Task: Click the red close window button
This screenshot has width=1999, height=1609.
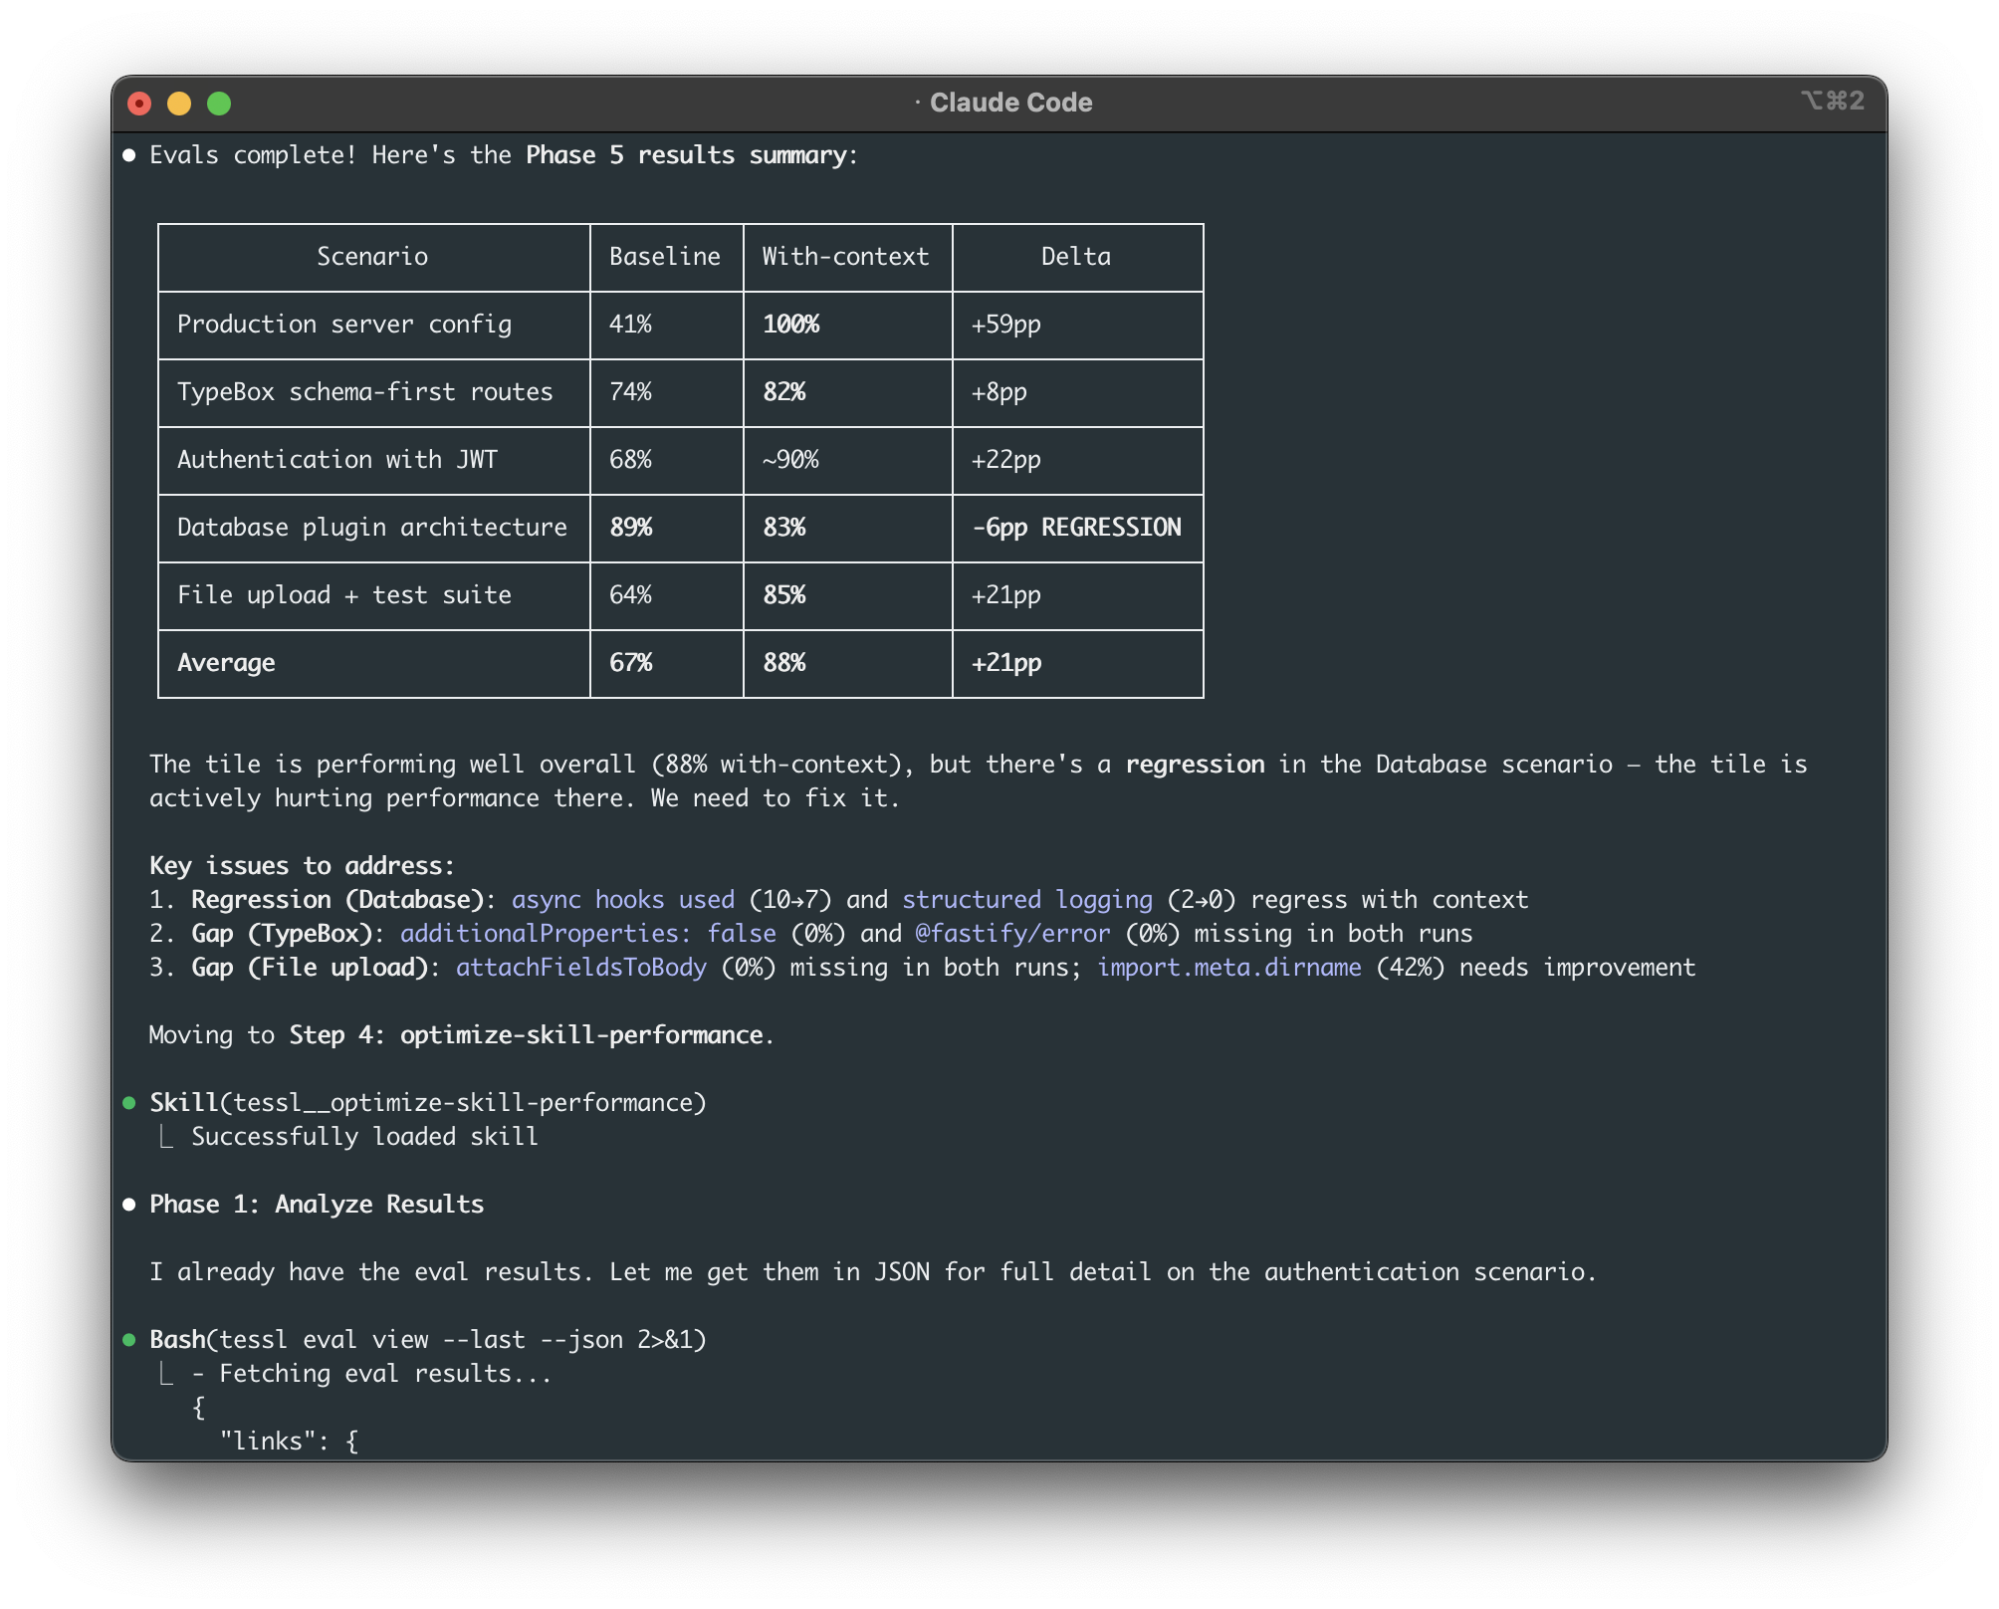Action: tap(140, 103)
